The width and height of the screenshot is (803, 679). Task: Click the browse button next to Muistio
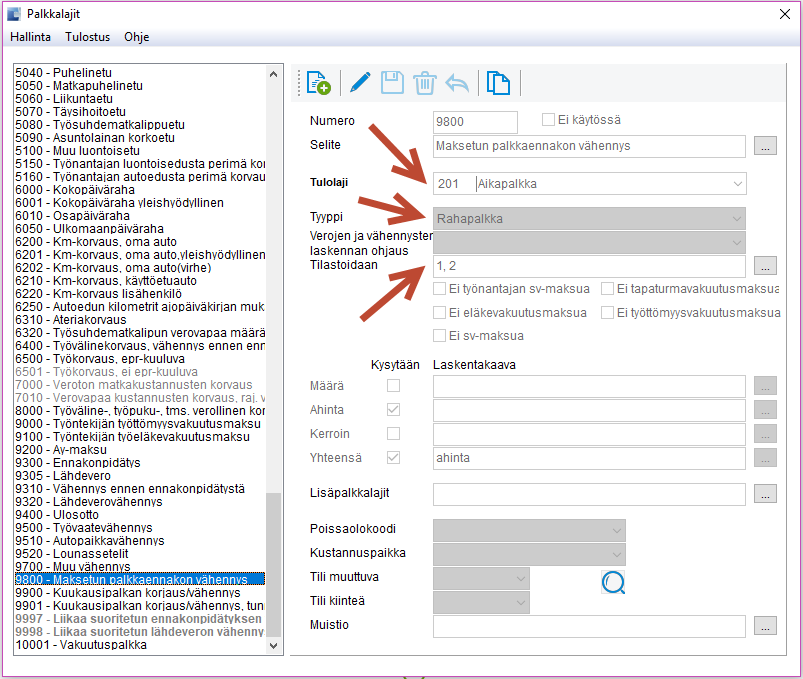pyautogui.click(x=765, y=626)
